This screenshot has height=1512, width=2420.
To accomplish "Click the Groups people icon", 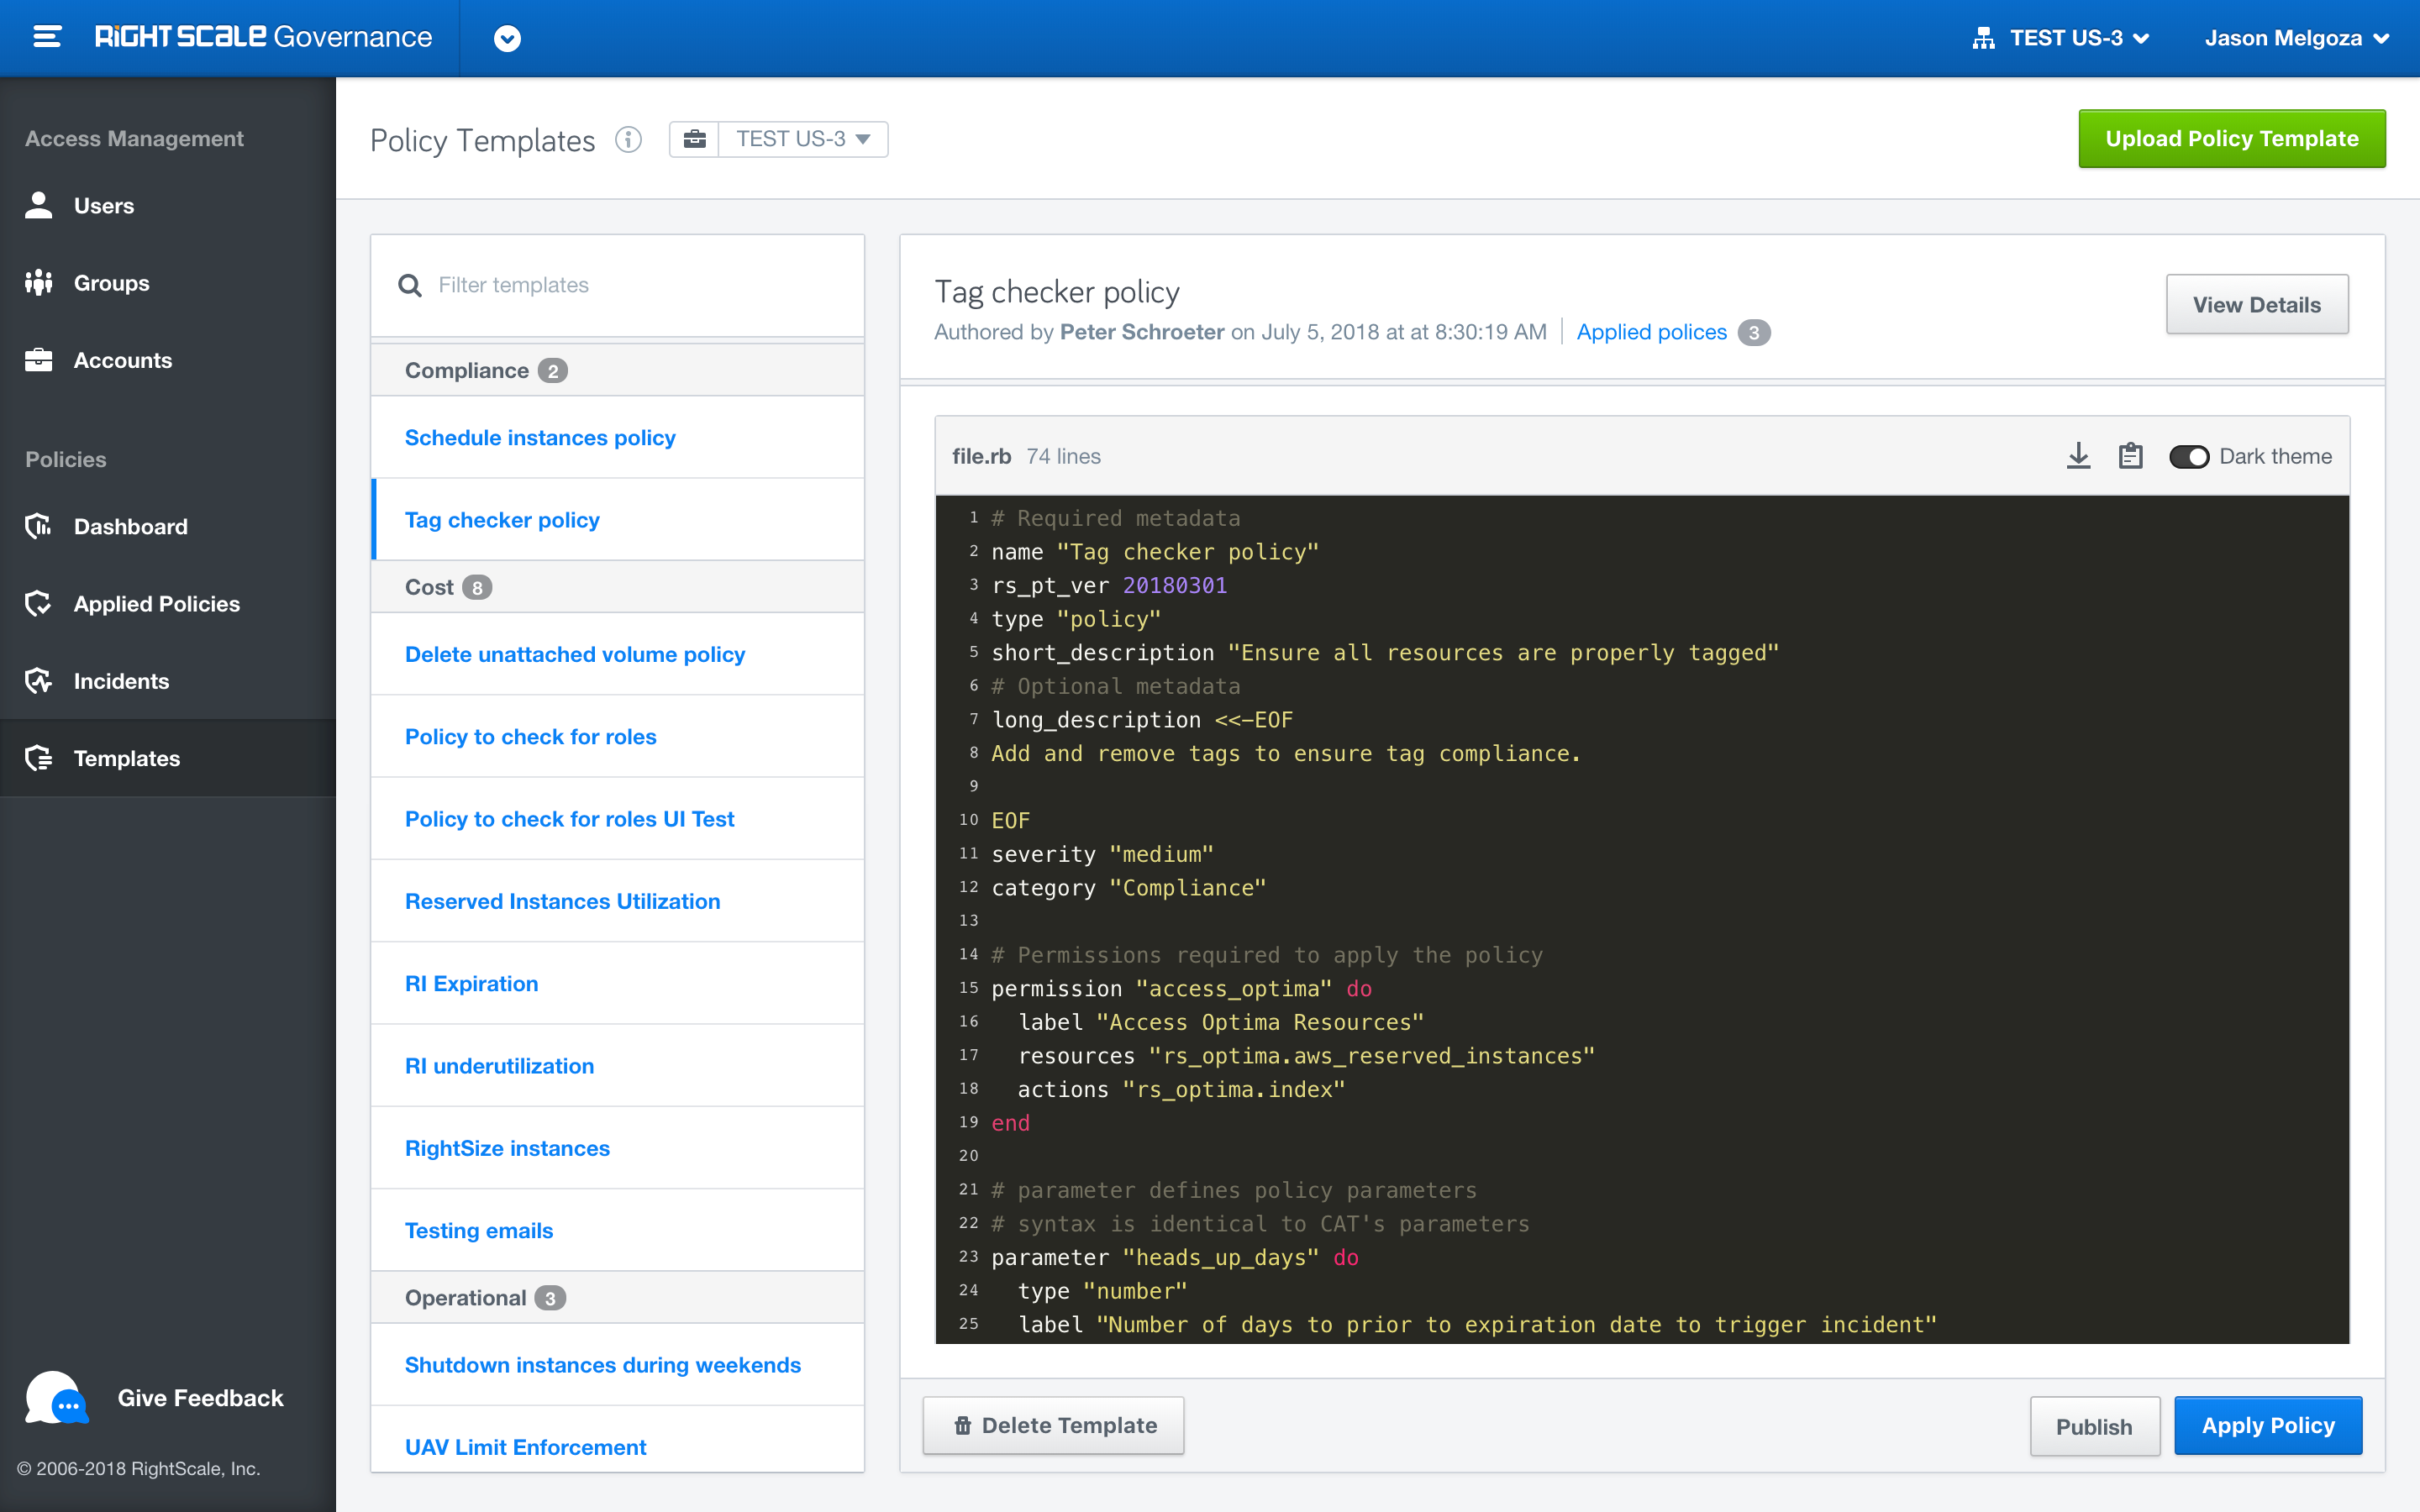I will click(x=39, y=283).
